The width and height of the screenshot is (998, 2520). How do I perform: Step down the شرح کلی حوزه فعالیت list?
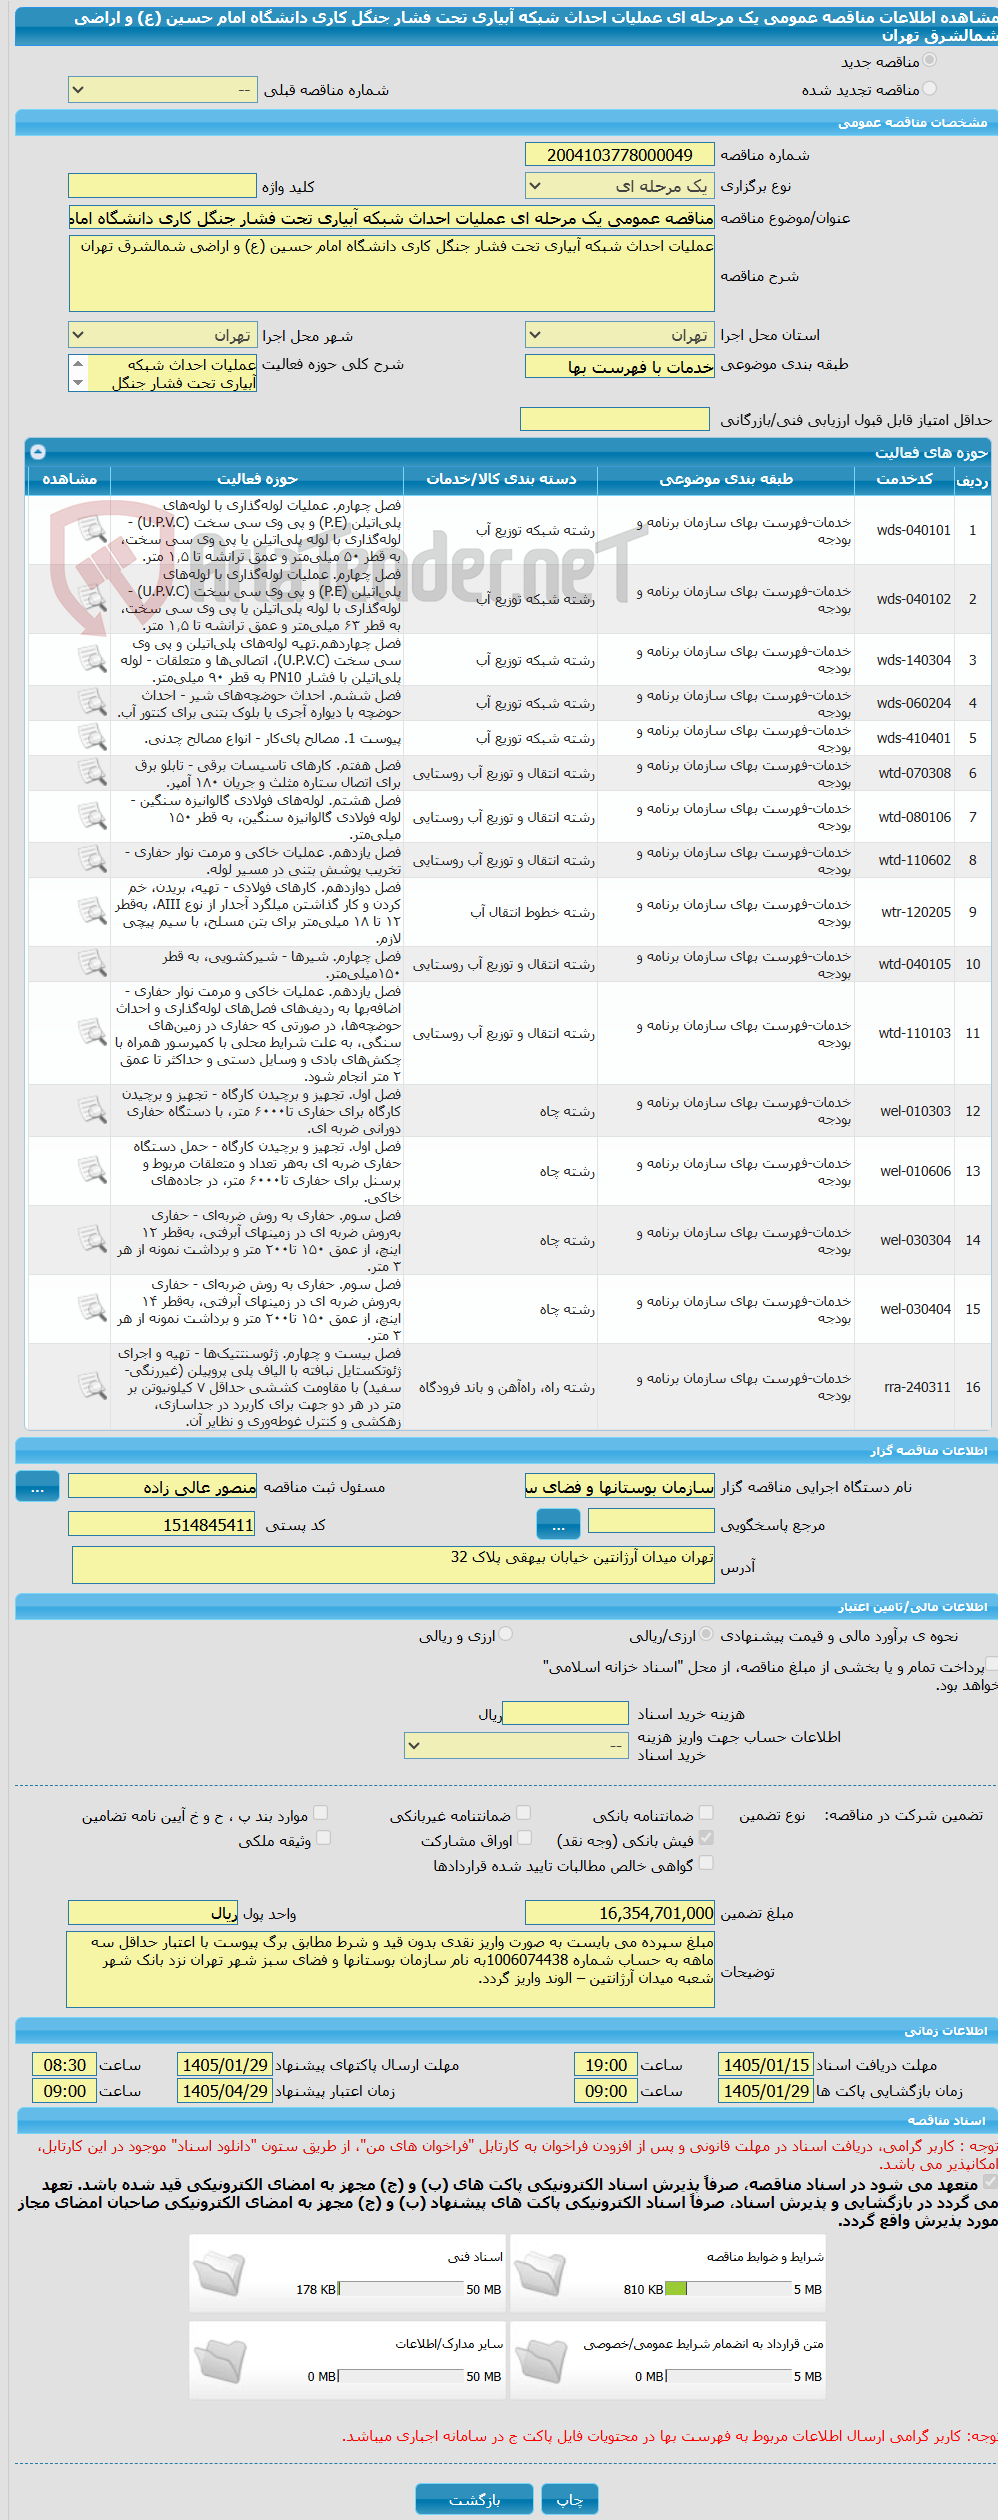(x=78, y=382)
